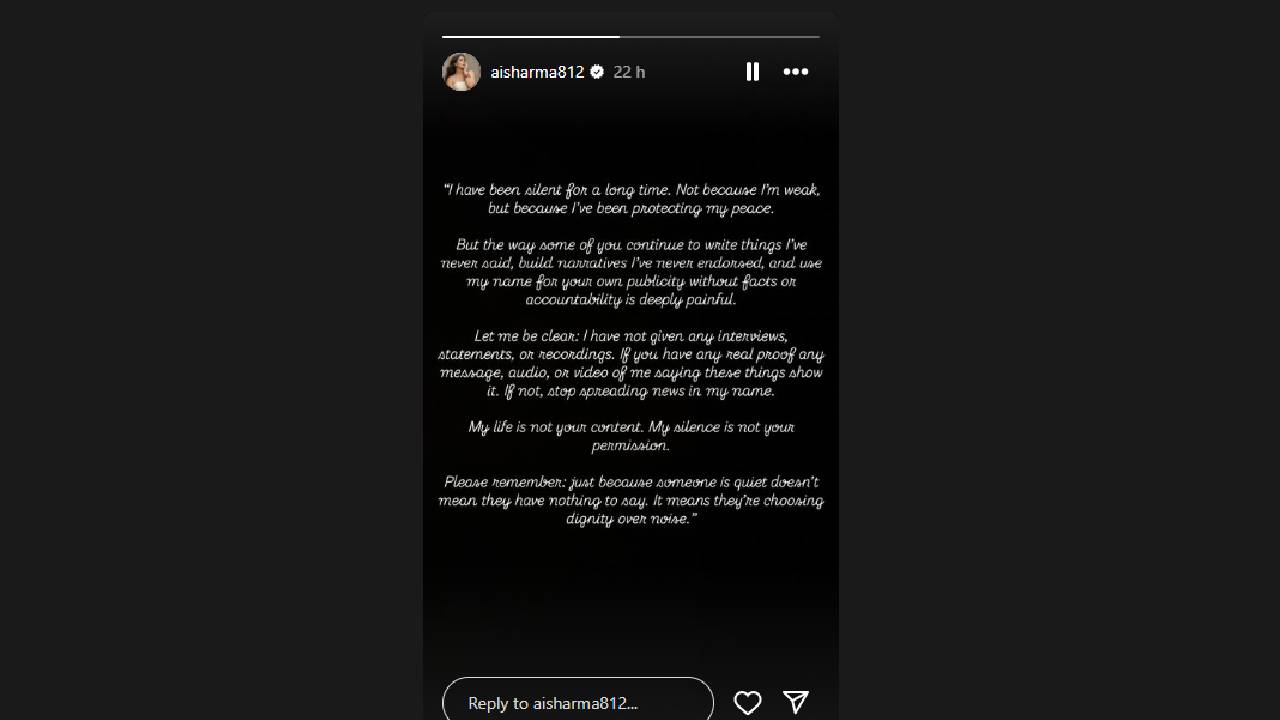
Task: Click unfilled portion of story progress bar
Action: [x=720, y=36]
